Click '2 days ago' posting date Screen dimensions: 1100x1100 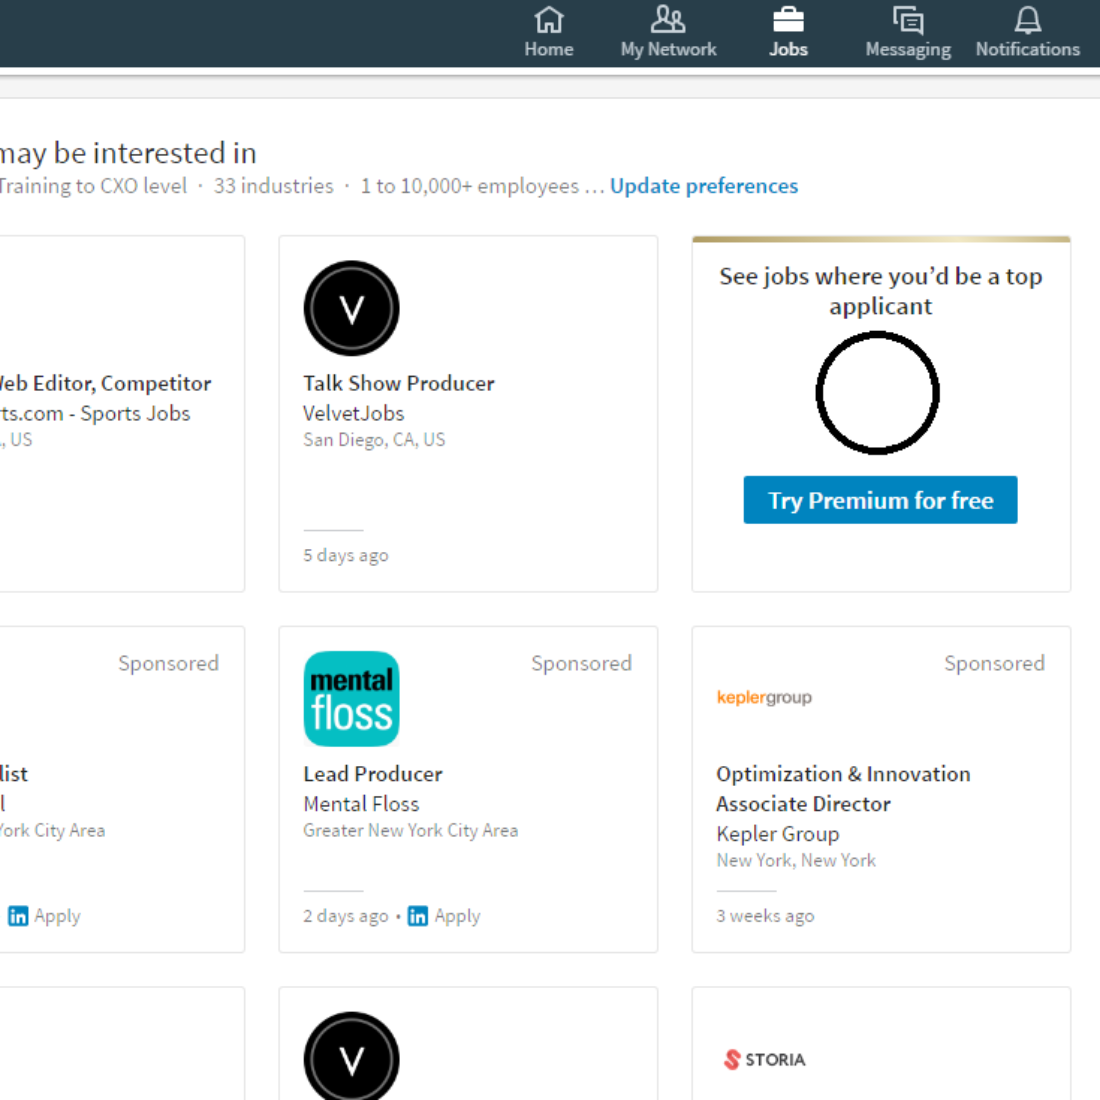(x=346, y=916)
